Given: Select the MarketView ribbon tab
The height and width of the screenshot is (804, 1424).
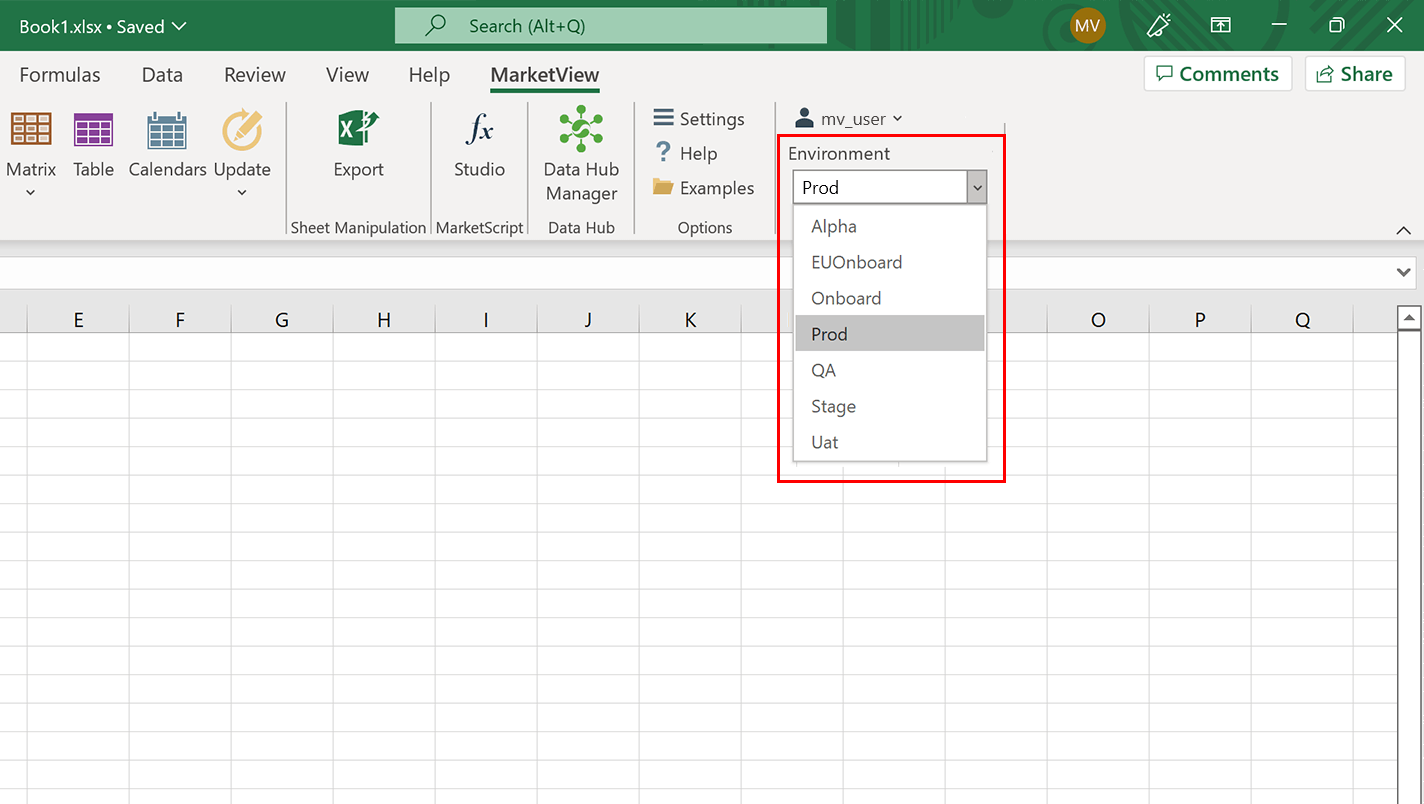Looking at the screenshot, I should click(545, 75).
